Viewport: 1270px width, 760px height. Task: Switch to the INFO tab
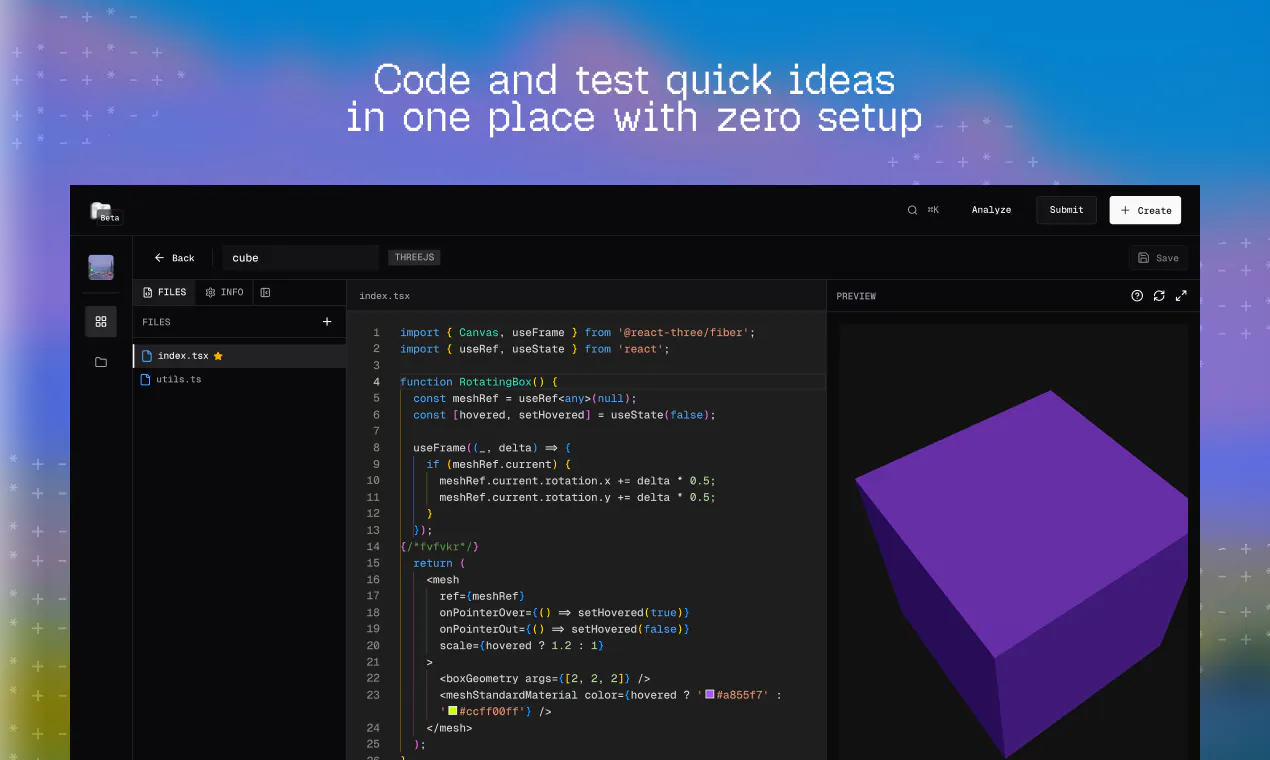point(225,292)
